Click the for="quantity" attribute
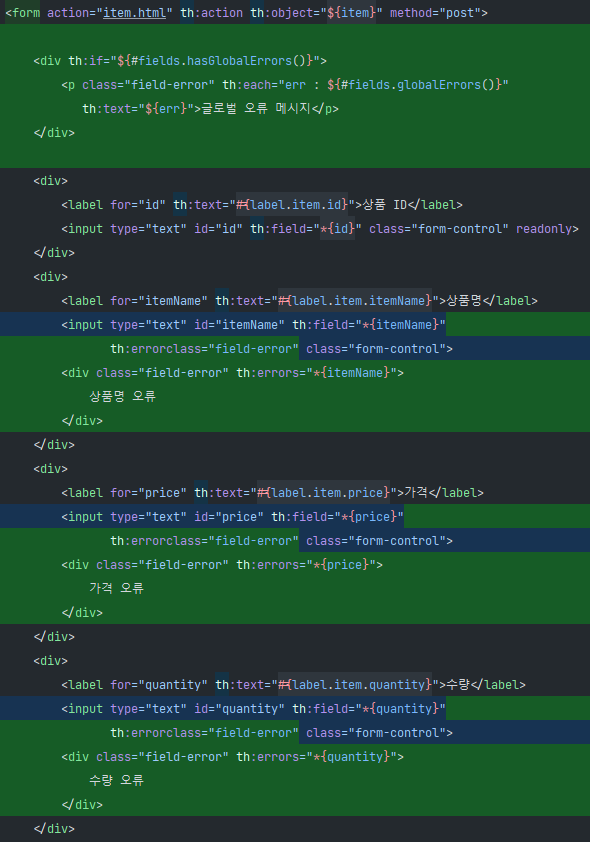590x842 pixels. pyautogui.click(x=159, y=685)
